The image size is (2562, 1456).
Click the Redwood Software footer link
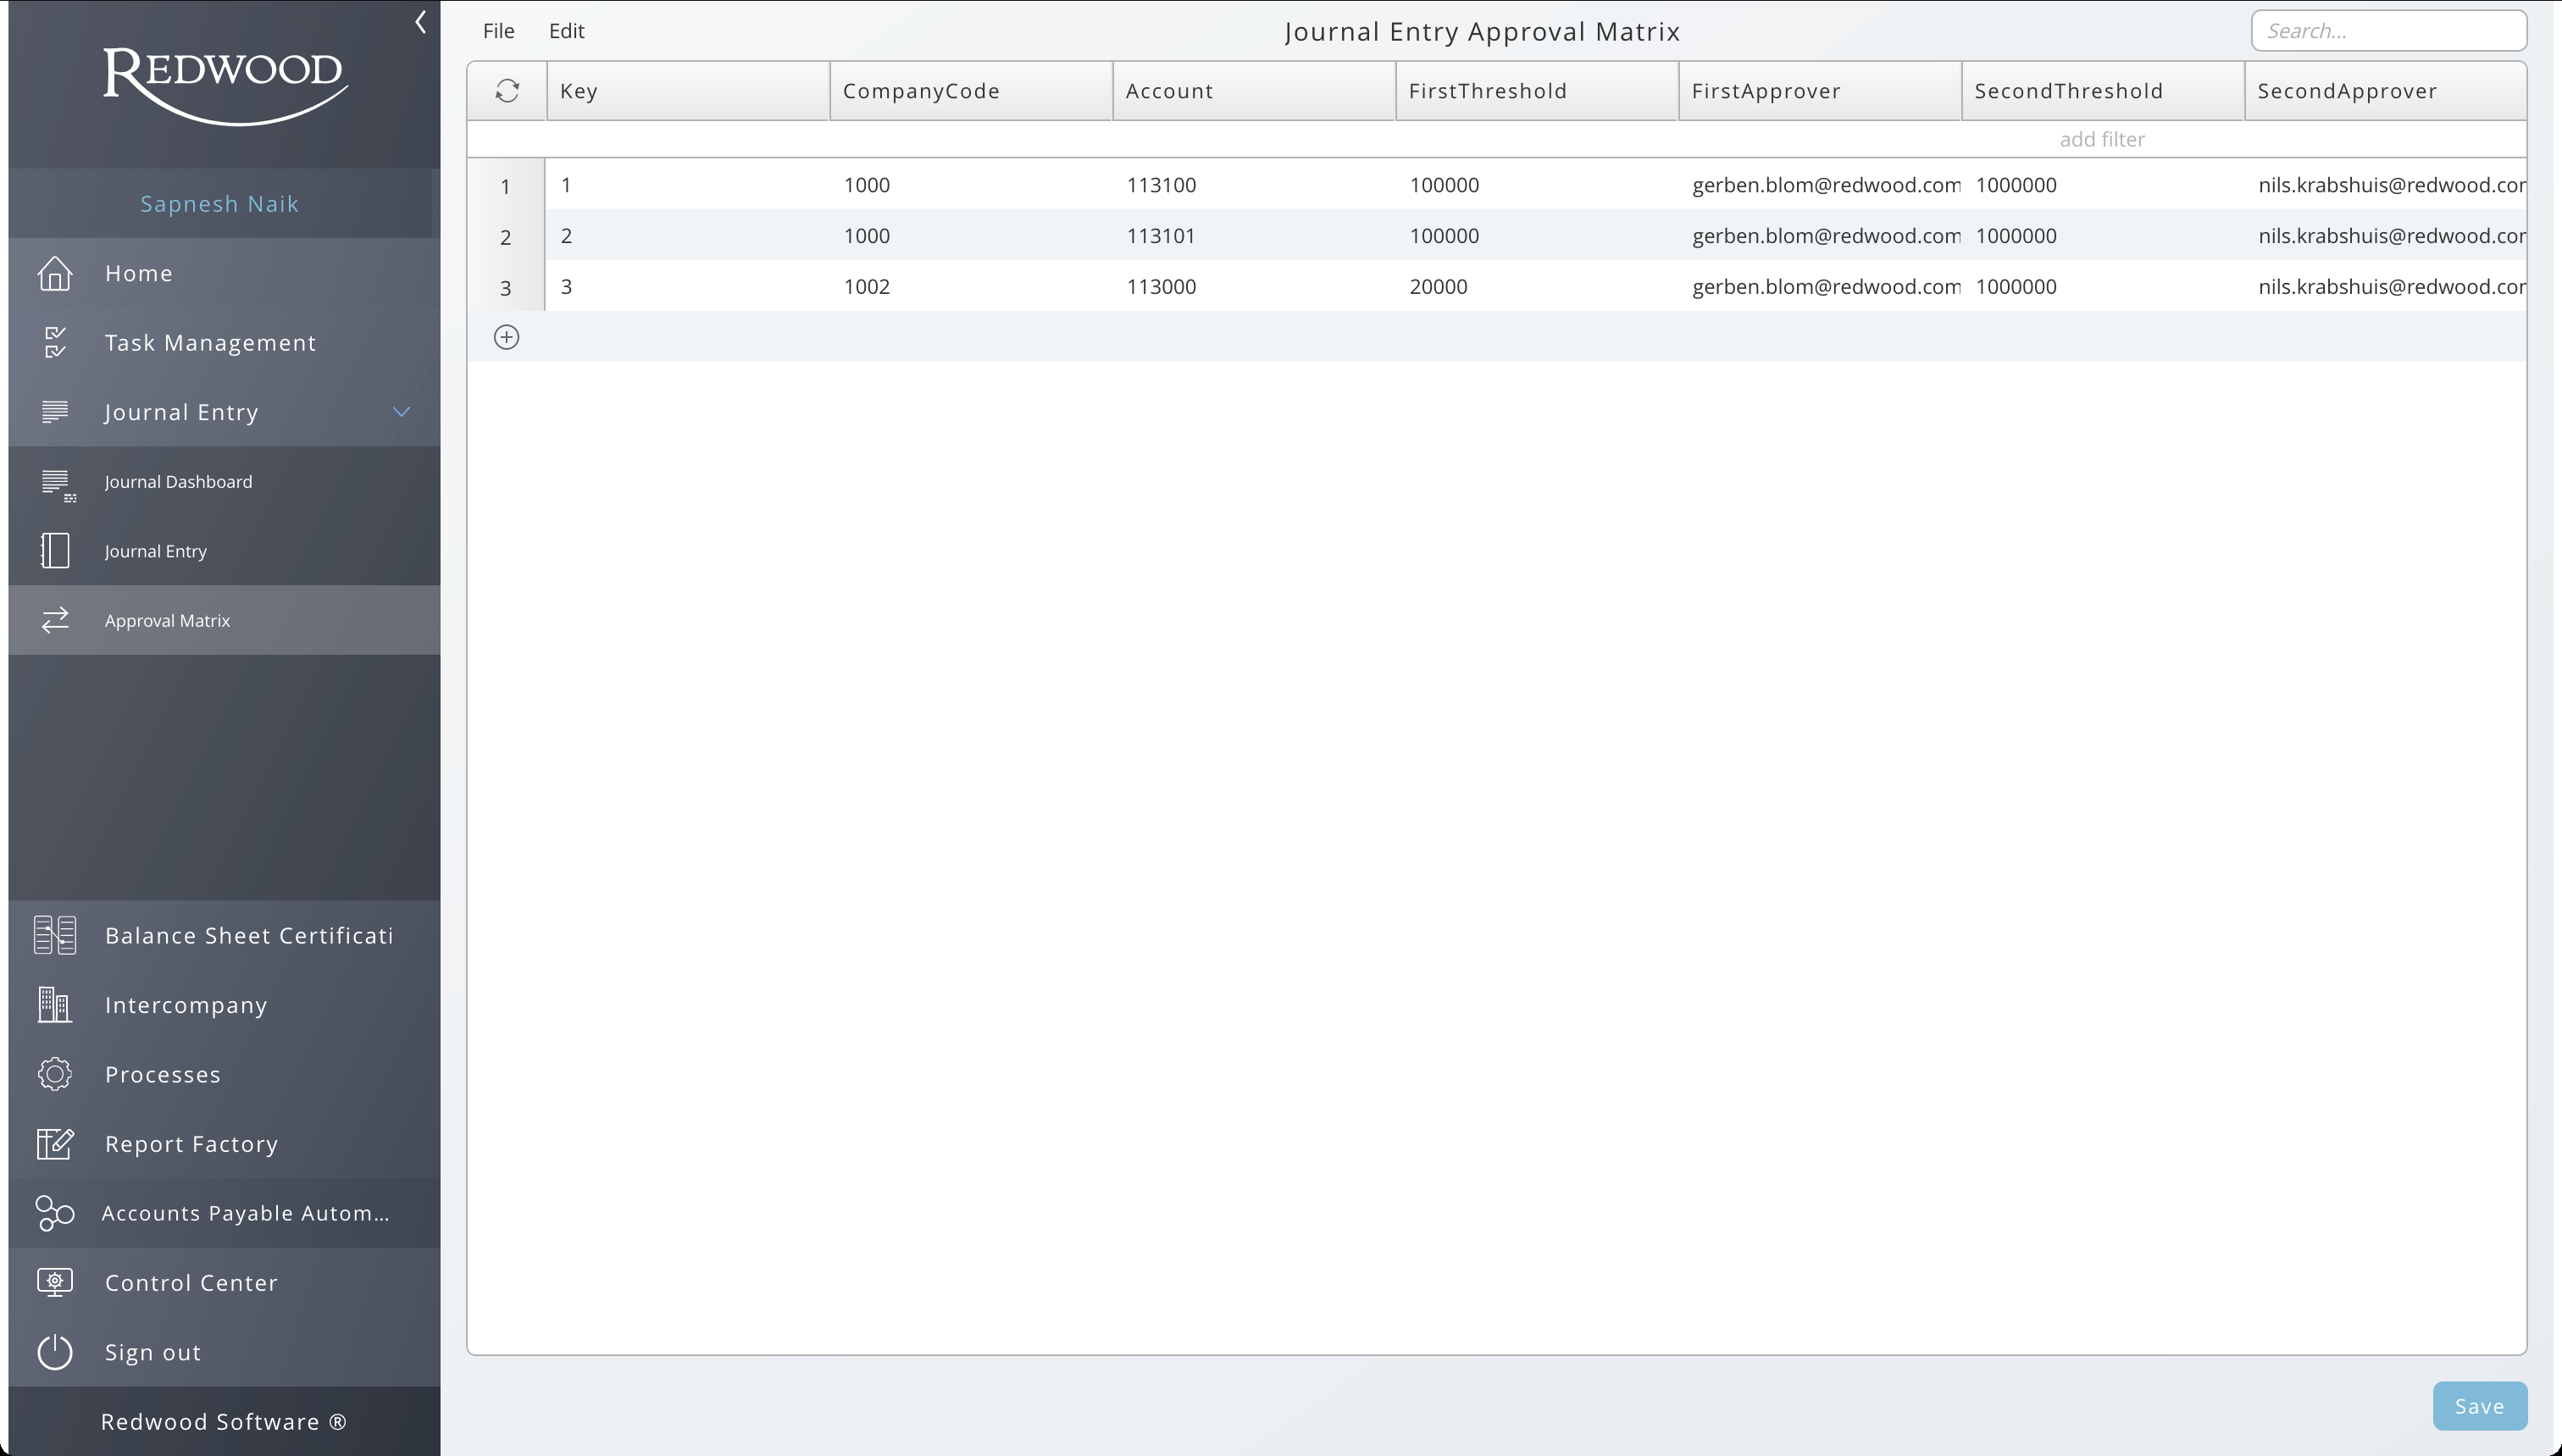223,1422
